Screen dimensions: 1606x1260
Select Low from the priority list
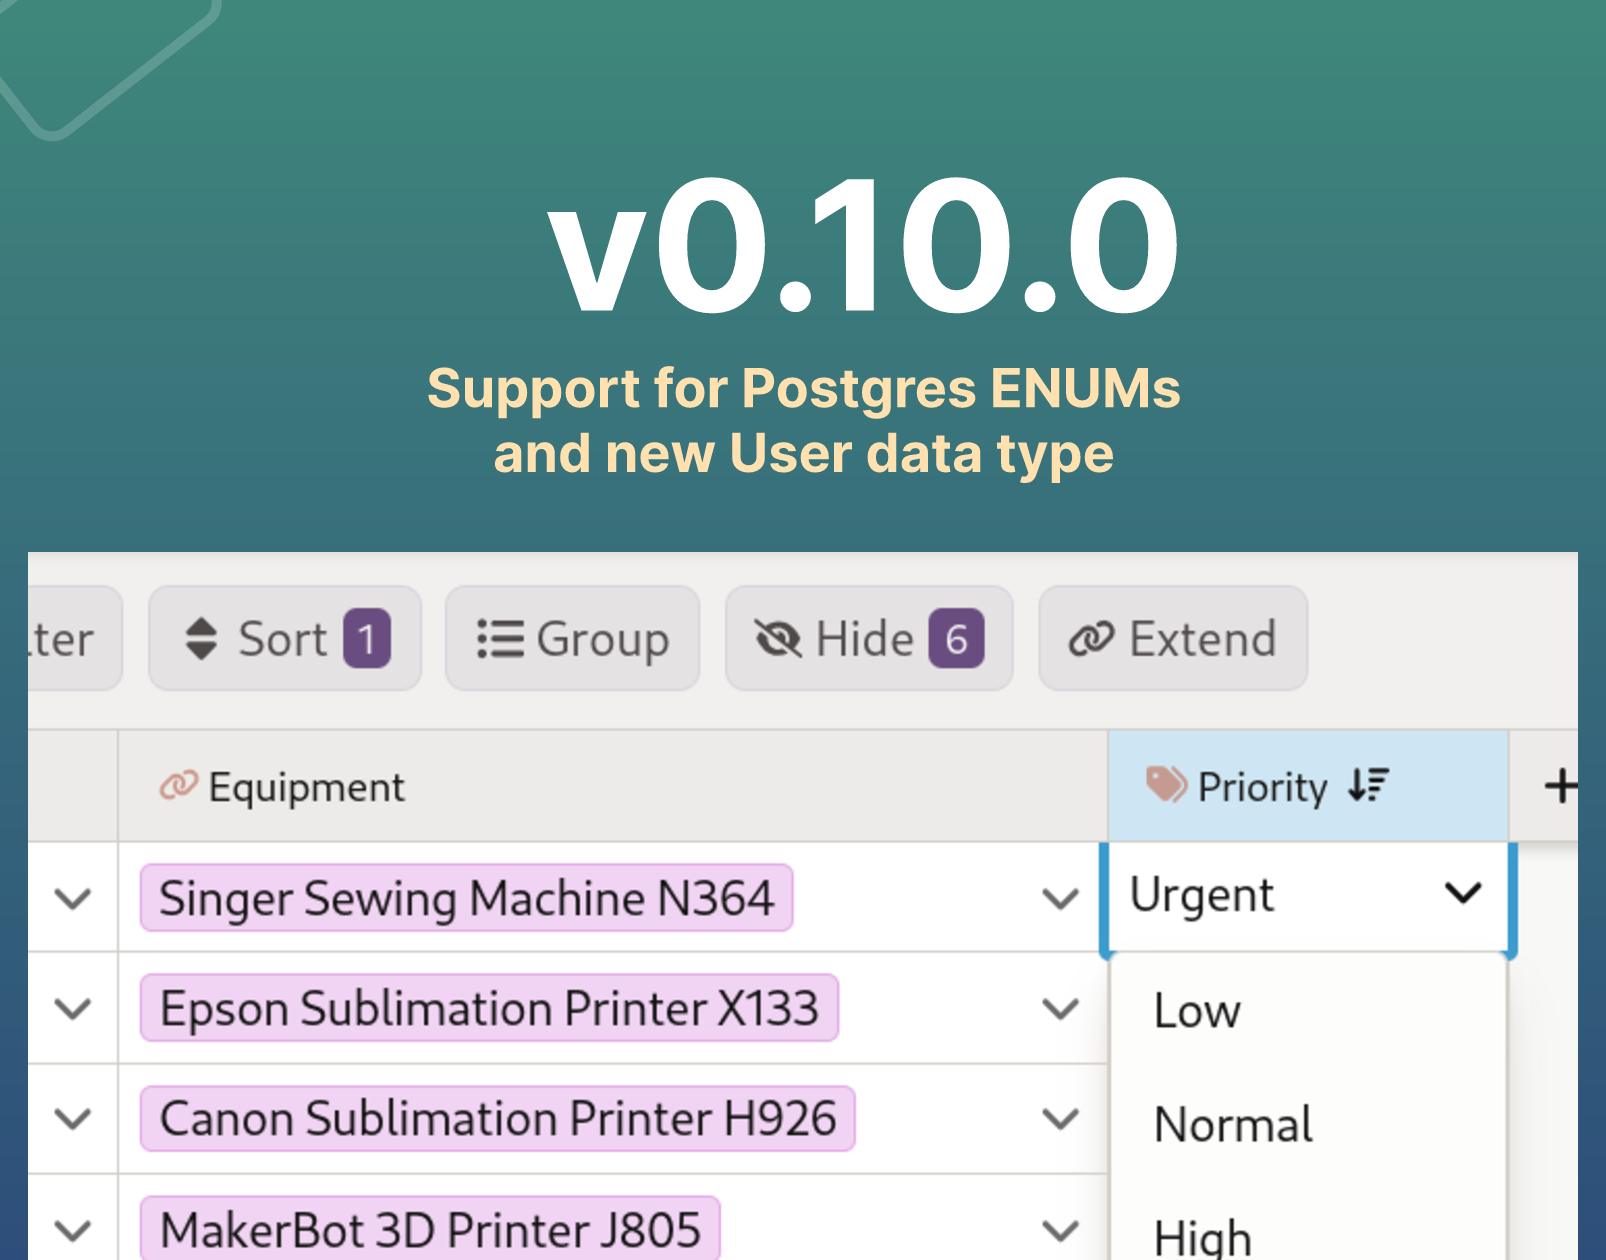(1197, 1011)
